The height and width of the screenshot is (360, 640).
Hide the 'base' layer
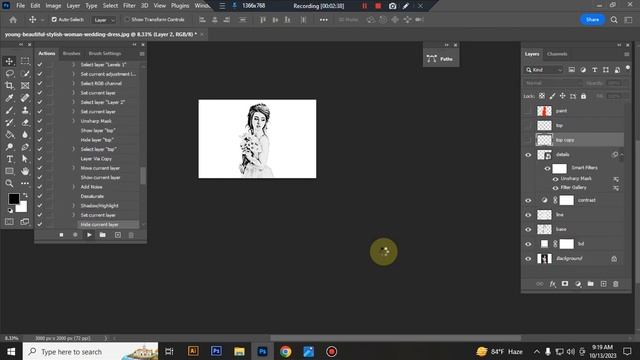(528, 229)
